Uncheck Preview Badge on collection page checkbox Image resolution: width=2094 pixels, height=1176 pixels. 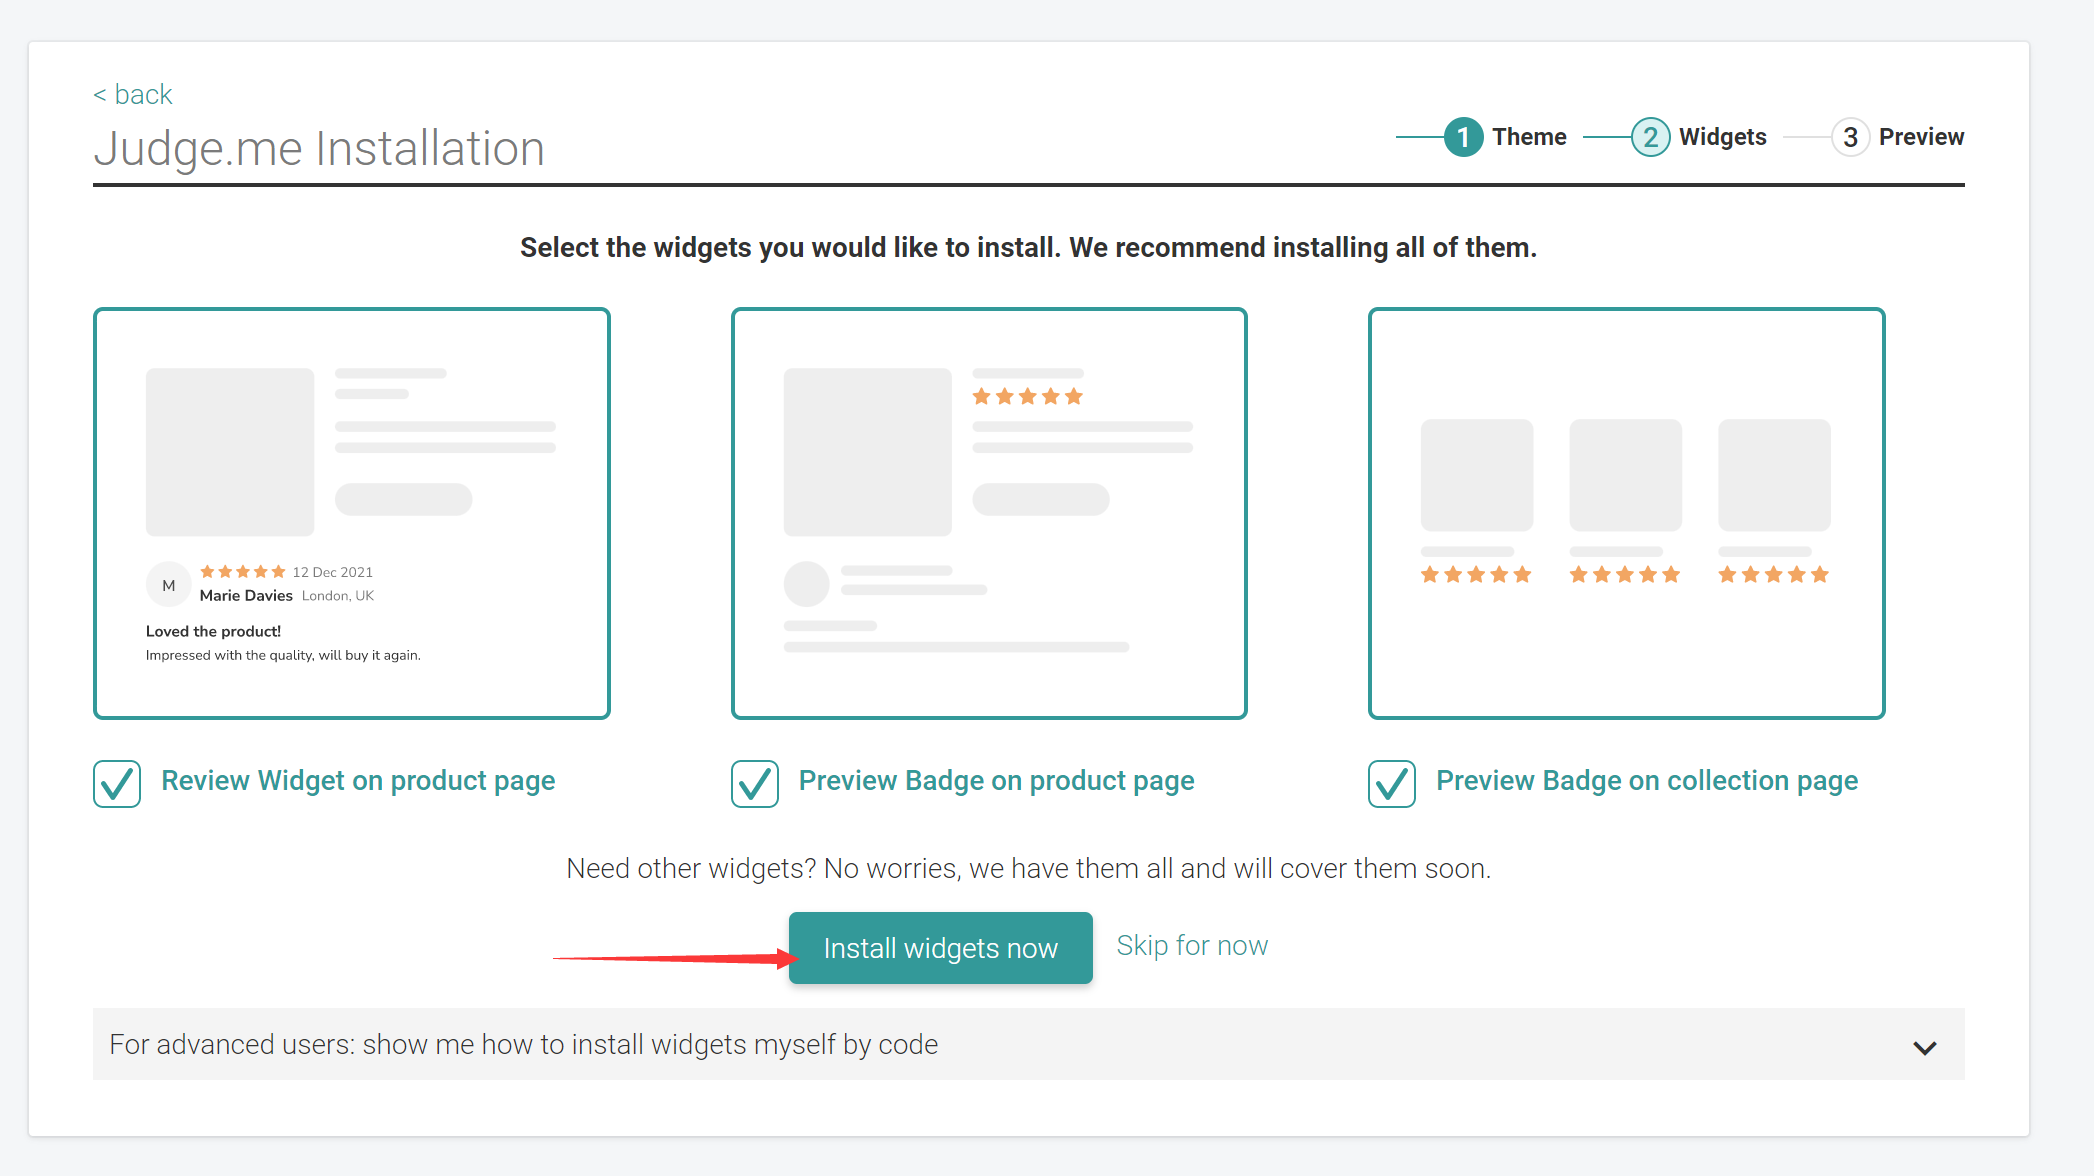point(1392,783)
